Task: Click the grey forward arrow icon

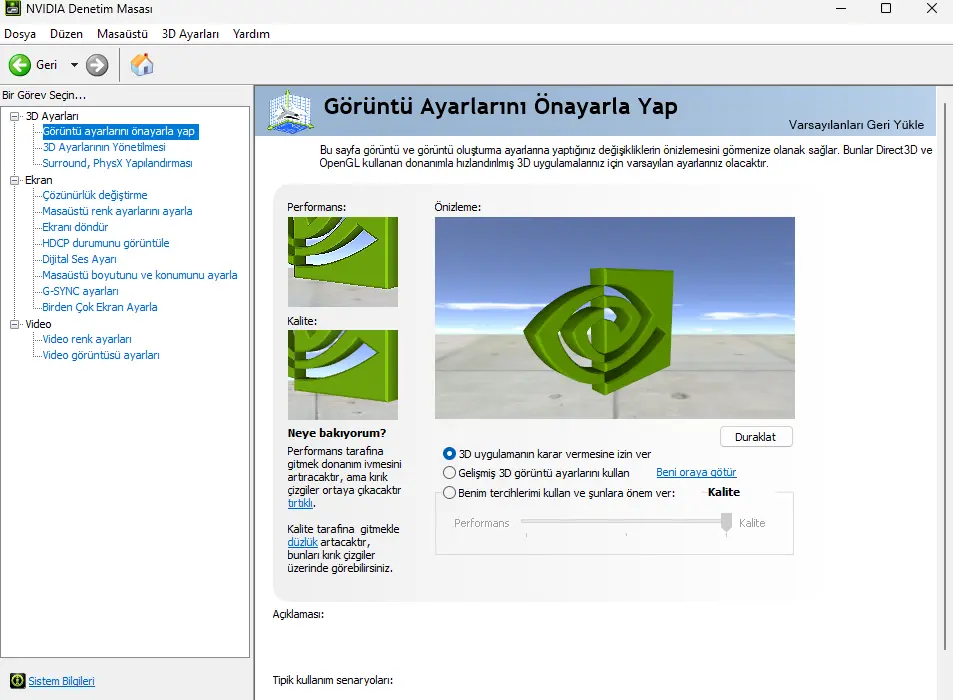Action: click(x=97, y=65)
